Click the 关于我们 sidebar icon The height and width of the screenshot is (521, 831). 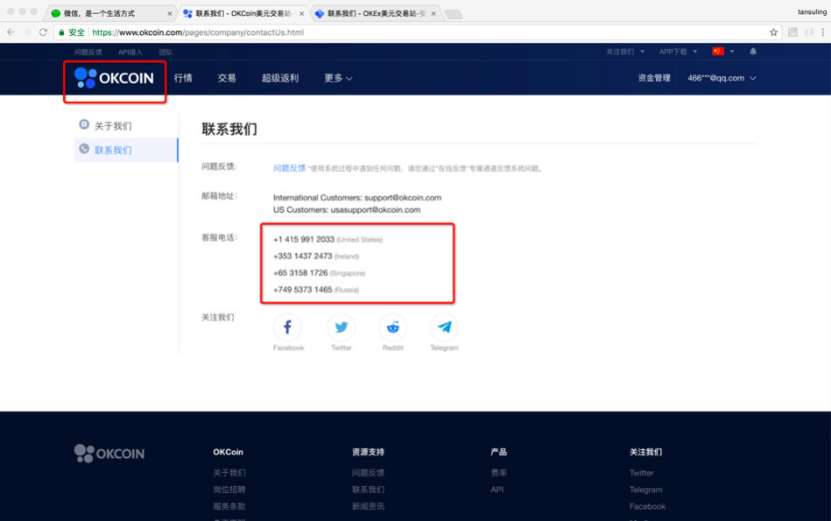84,125
